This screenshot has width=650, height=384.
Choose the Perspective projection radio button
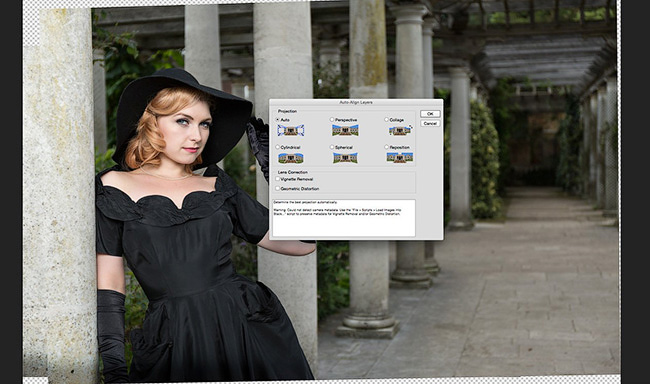point(332,119)
